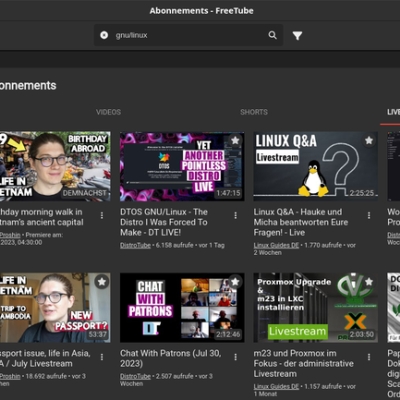Visit DistroTube channel under Chat With Patrons

click(135, 376)
